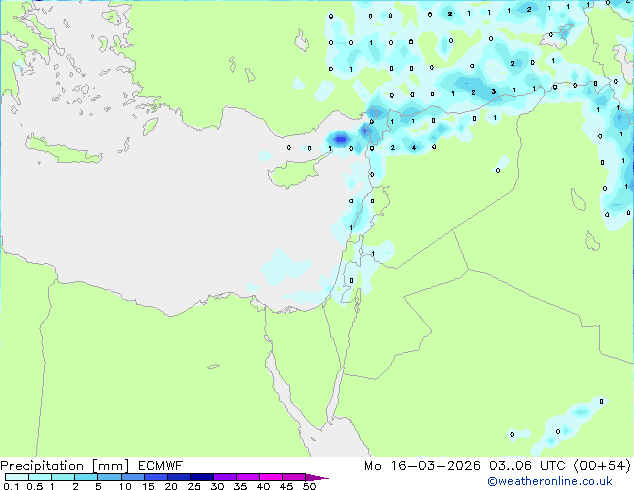This screenshot has width=634, height=490.
Task: Select the 45–50 mm legend color box
Action: pos(294,477)
